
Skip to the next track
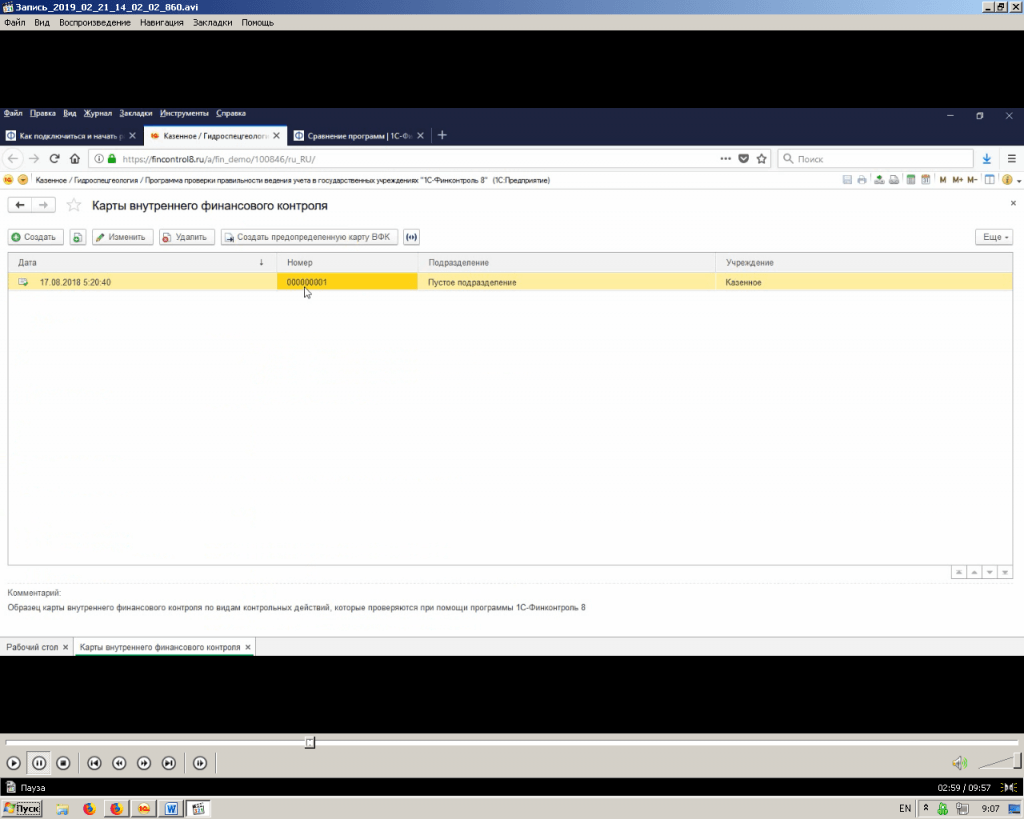pyautogui.click(x=169, y=763)
